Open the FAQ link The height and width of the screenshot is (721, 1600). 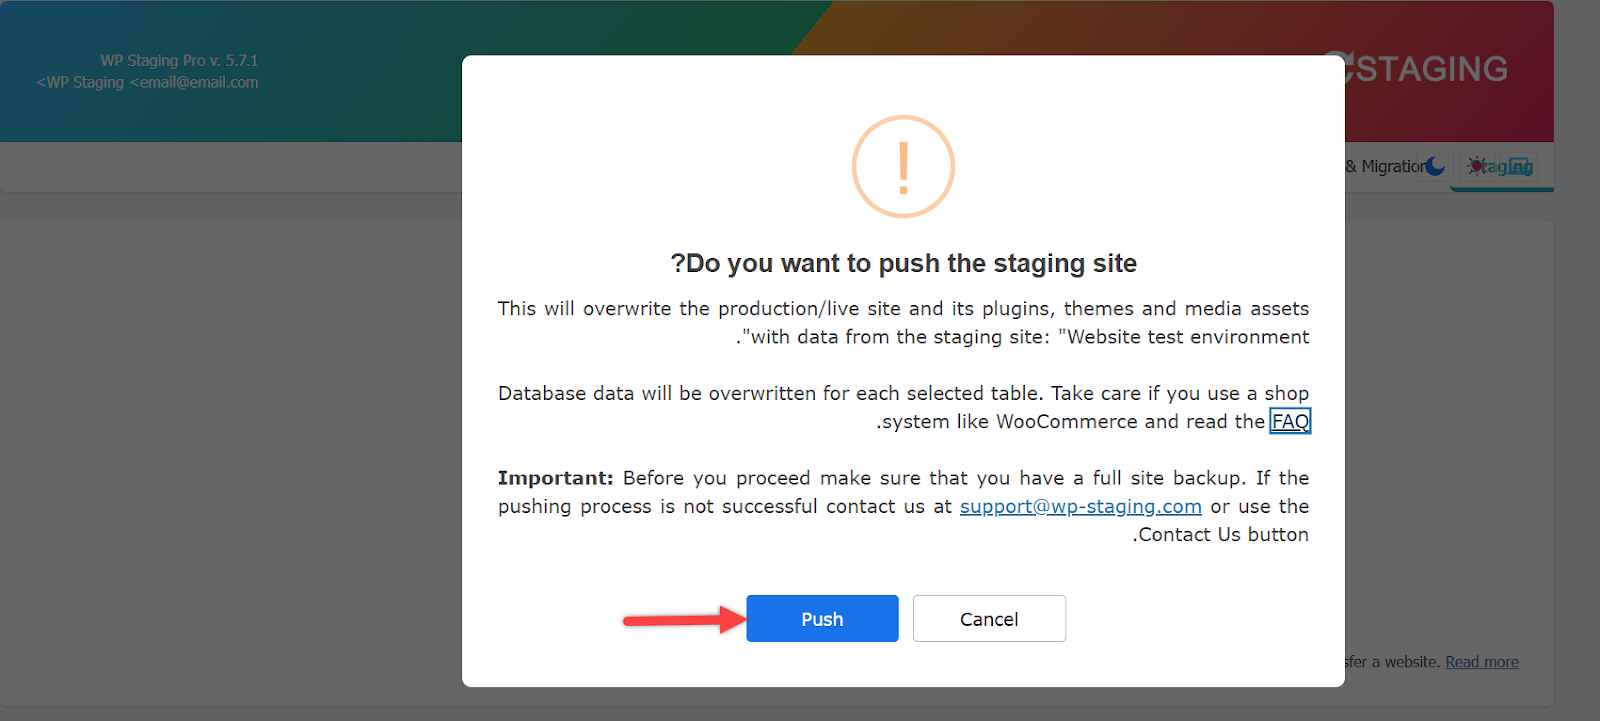[1290, 422]
